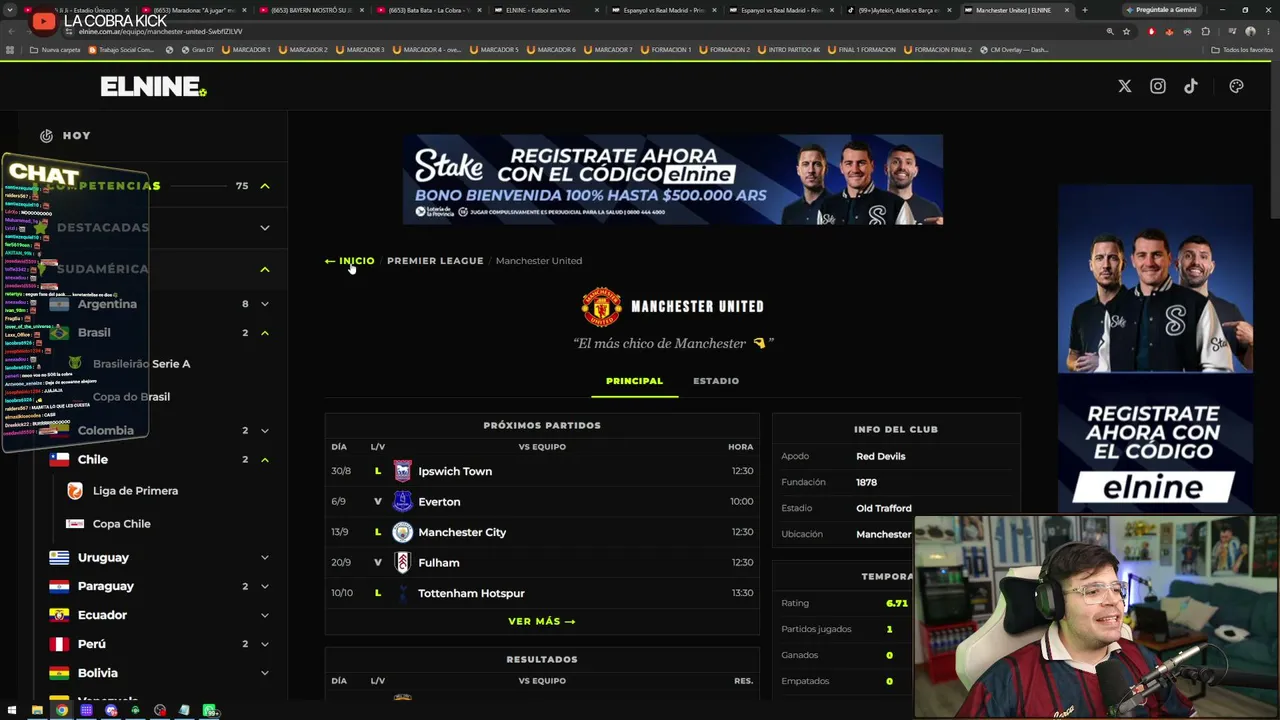Click the Manchester City badge in fixtures
The height and width of the screenshot is (720, 1280).
coord(402,532)
